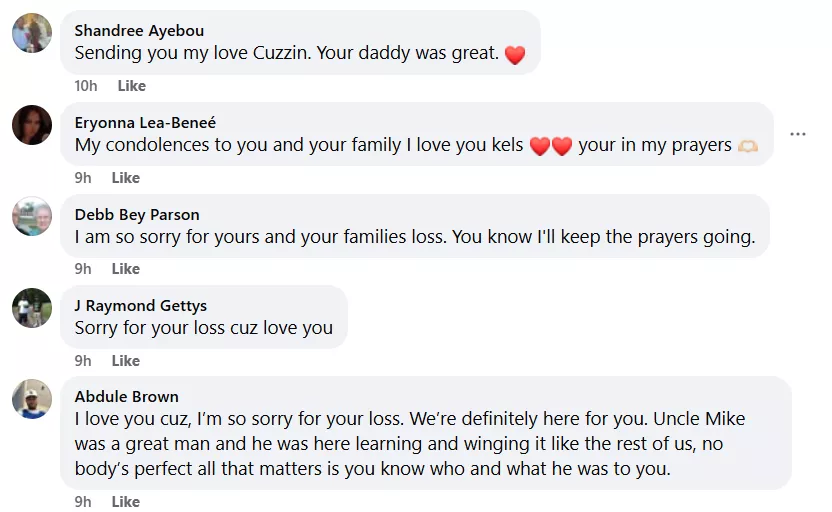Click the 9h timestamp under Eryonna's comment
Viewport: 832px width, 512px height.
[x=83, y=178]
